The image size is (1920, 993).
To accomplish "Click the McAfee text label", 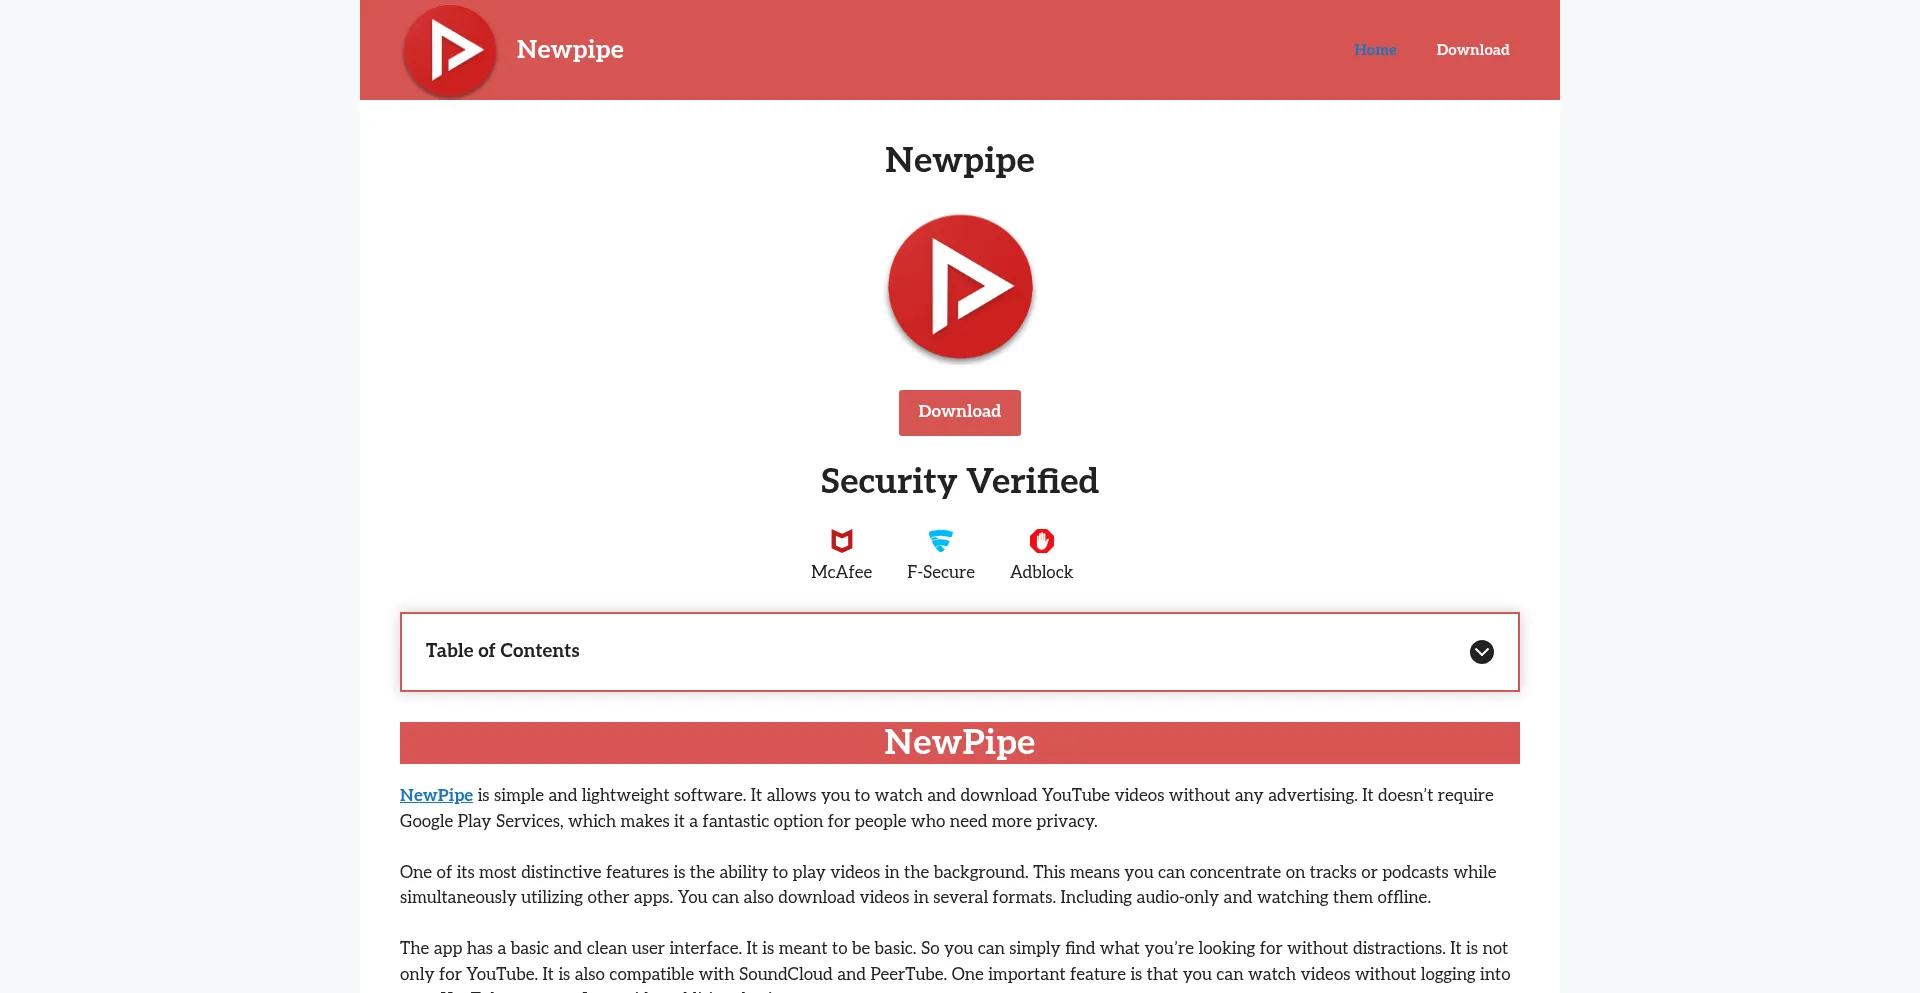I will pyautogui.click(x=841, y=572).
